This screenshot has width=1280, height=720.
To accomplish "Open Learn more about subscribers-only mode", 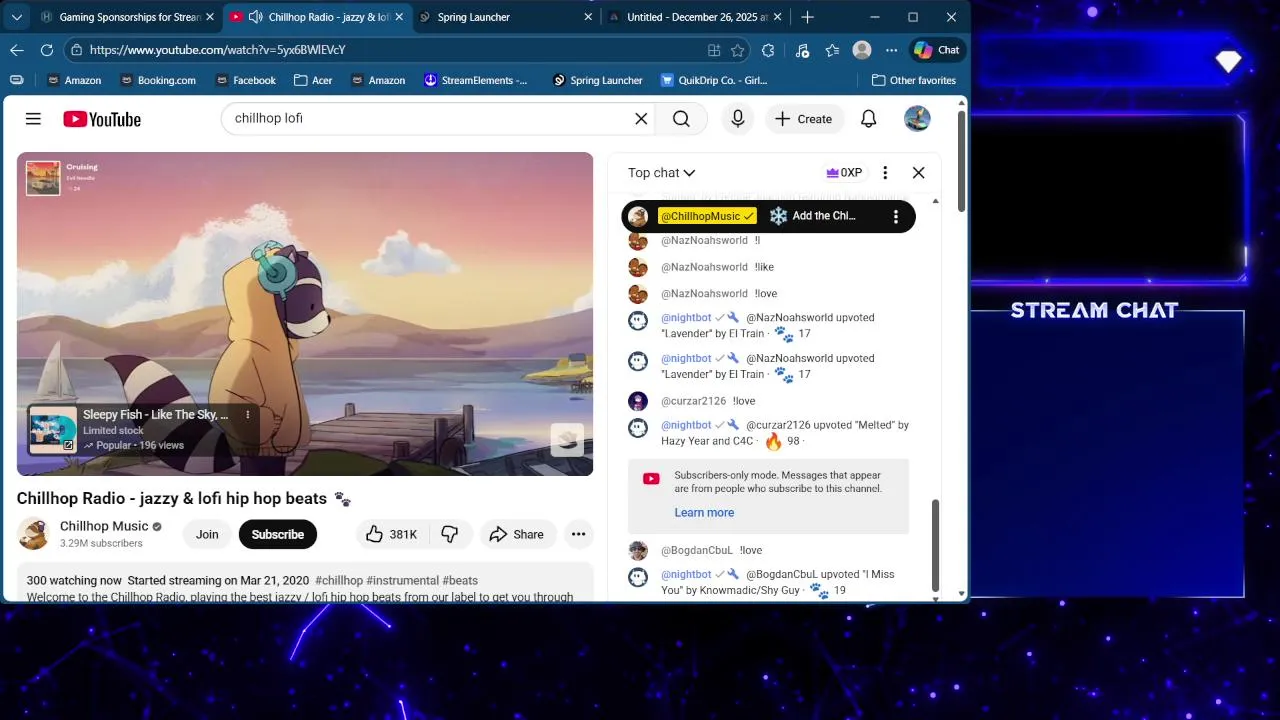I will click(704, 512).
